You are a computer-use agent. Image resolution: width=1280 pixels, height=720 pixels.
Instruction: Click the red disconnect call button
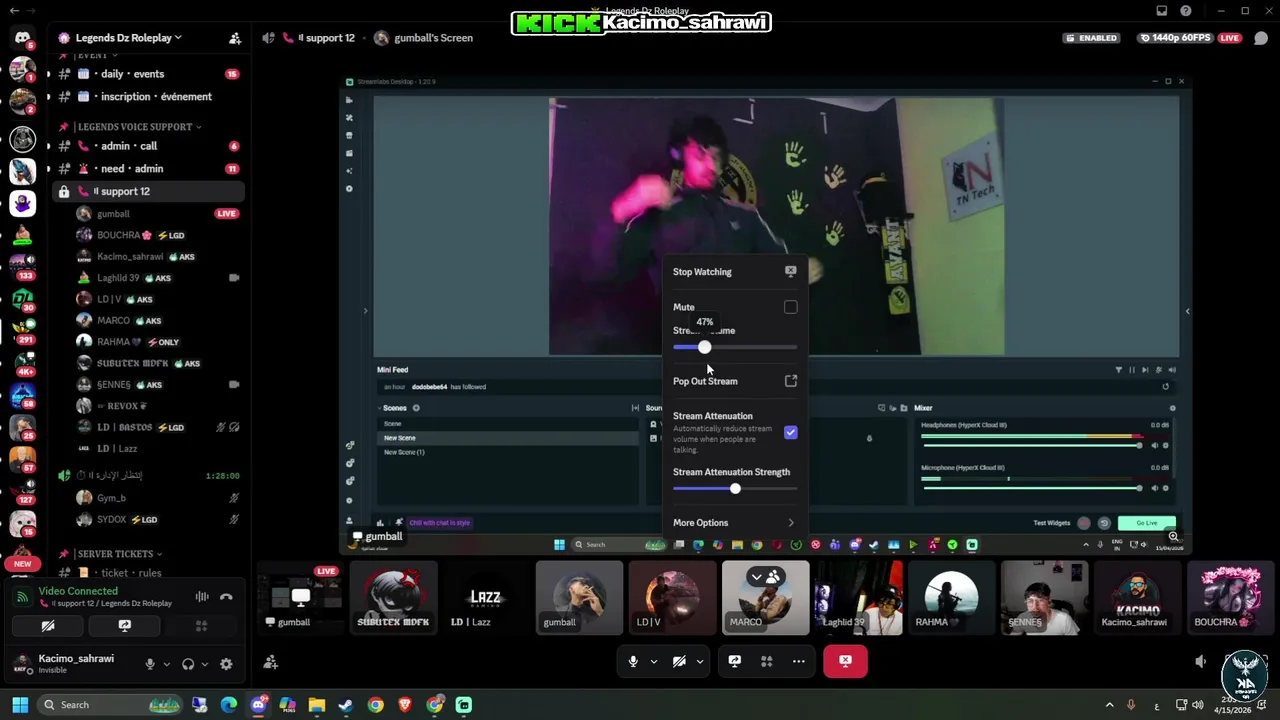click(845, 661)
